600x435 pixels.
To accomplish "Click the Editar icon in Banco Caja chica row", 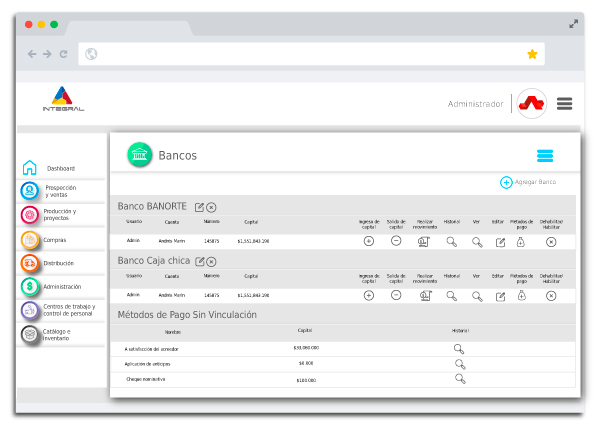I will pos(500,295).
